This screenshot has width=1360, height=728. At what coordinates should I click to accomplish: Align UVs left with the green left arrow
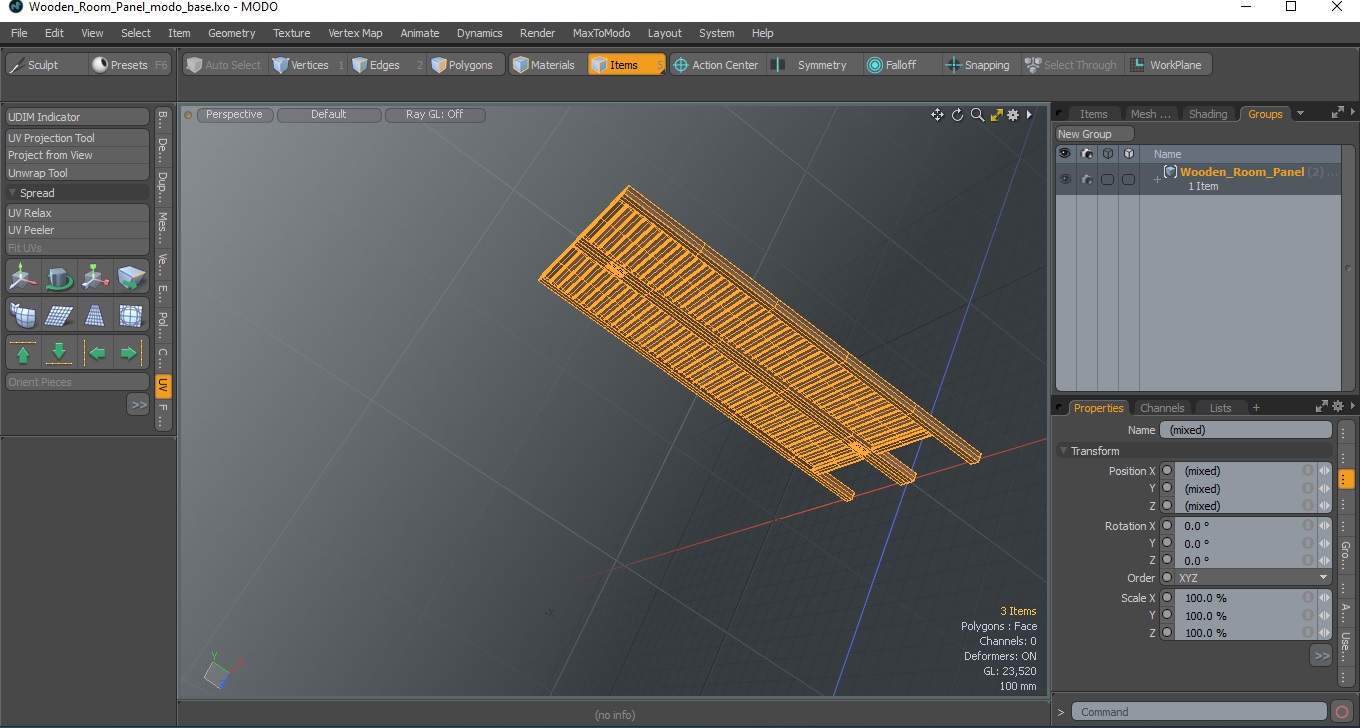tap(95, 353)
